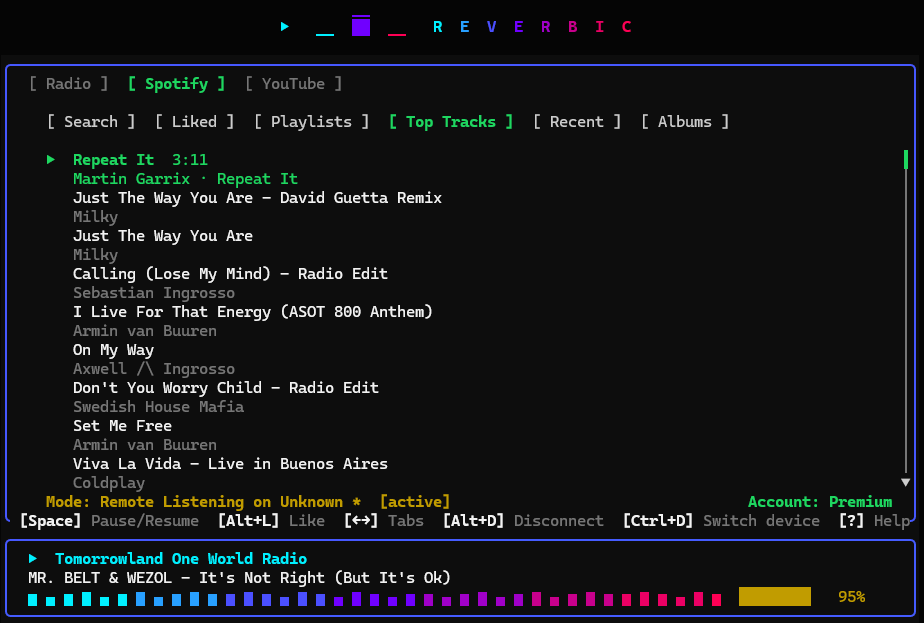The width and height of the screenshot is (924, 623).
Task: Click the REVERBIC title letters
Action: [532, 27]
